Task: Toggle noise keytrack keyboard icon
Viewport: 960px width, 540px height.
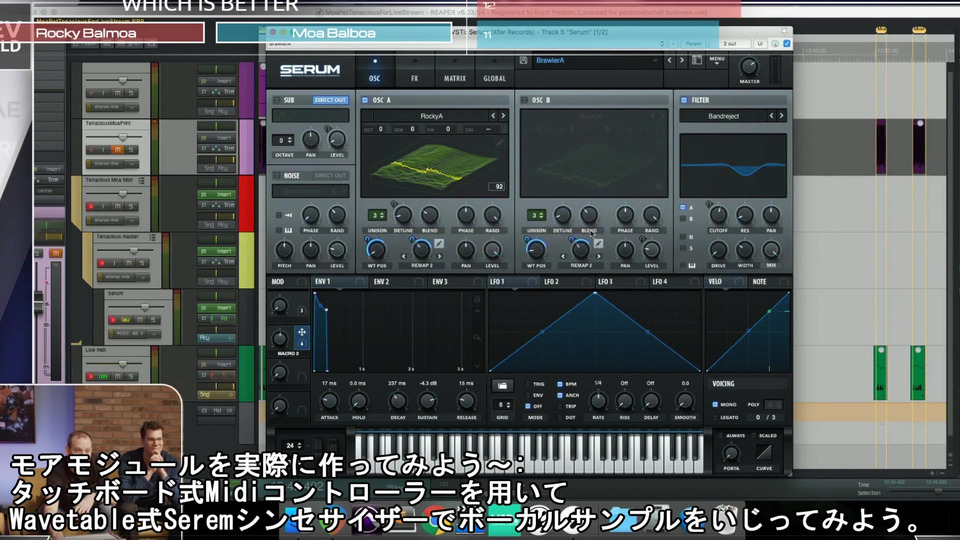Action: [288, 230]
